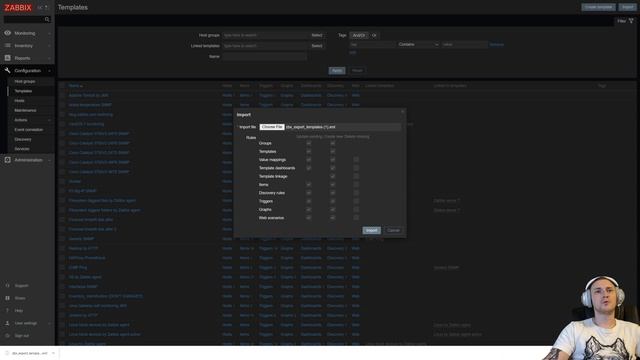Click the Configuration wrench icon
The height and width of the screenshot is (360, 640).
[7, 71]
